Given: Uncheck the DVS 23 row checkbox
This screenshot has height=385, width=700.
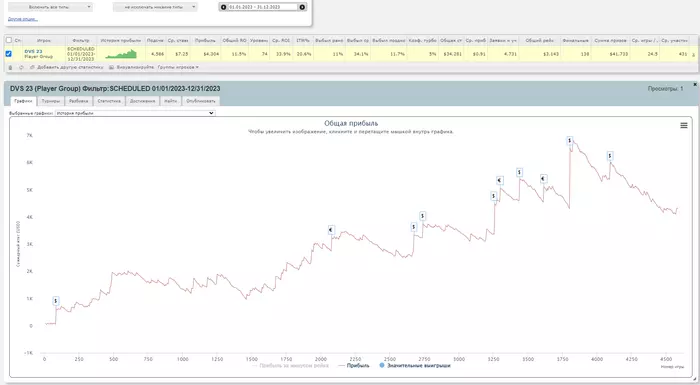Looking at the screenshot, I should point(8,54).
